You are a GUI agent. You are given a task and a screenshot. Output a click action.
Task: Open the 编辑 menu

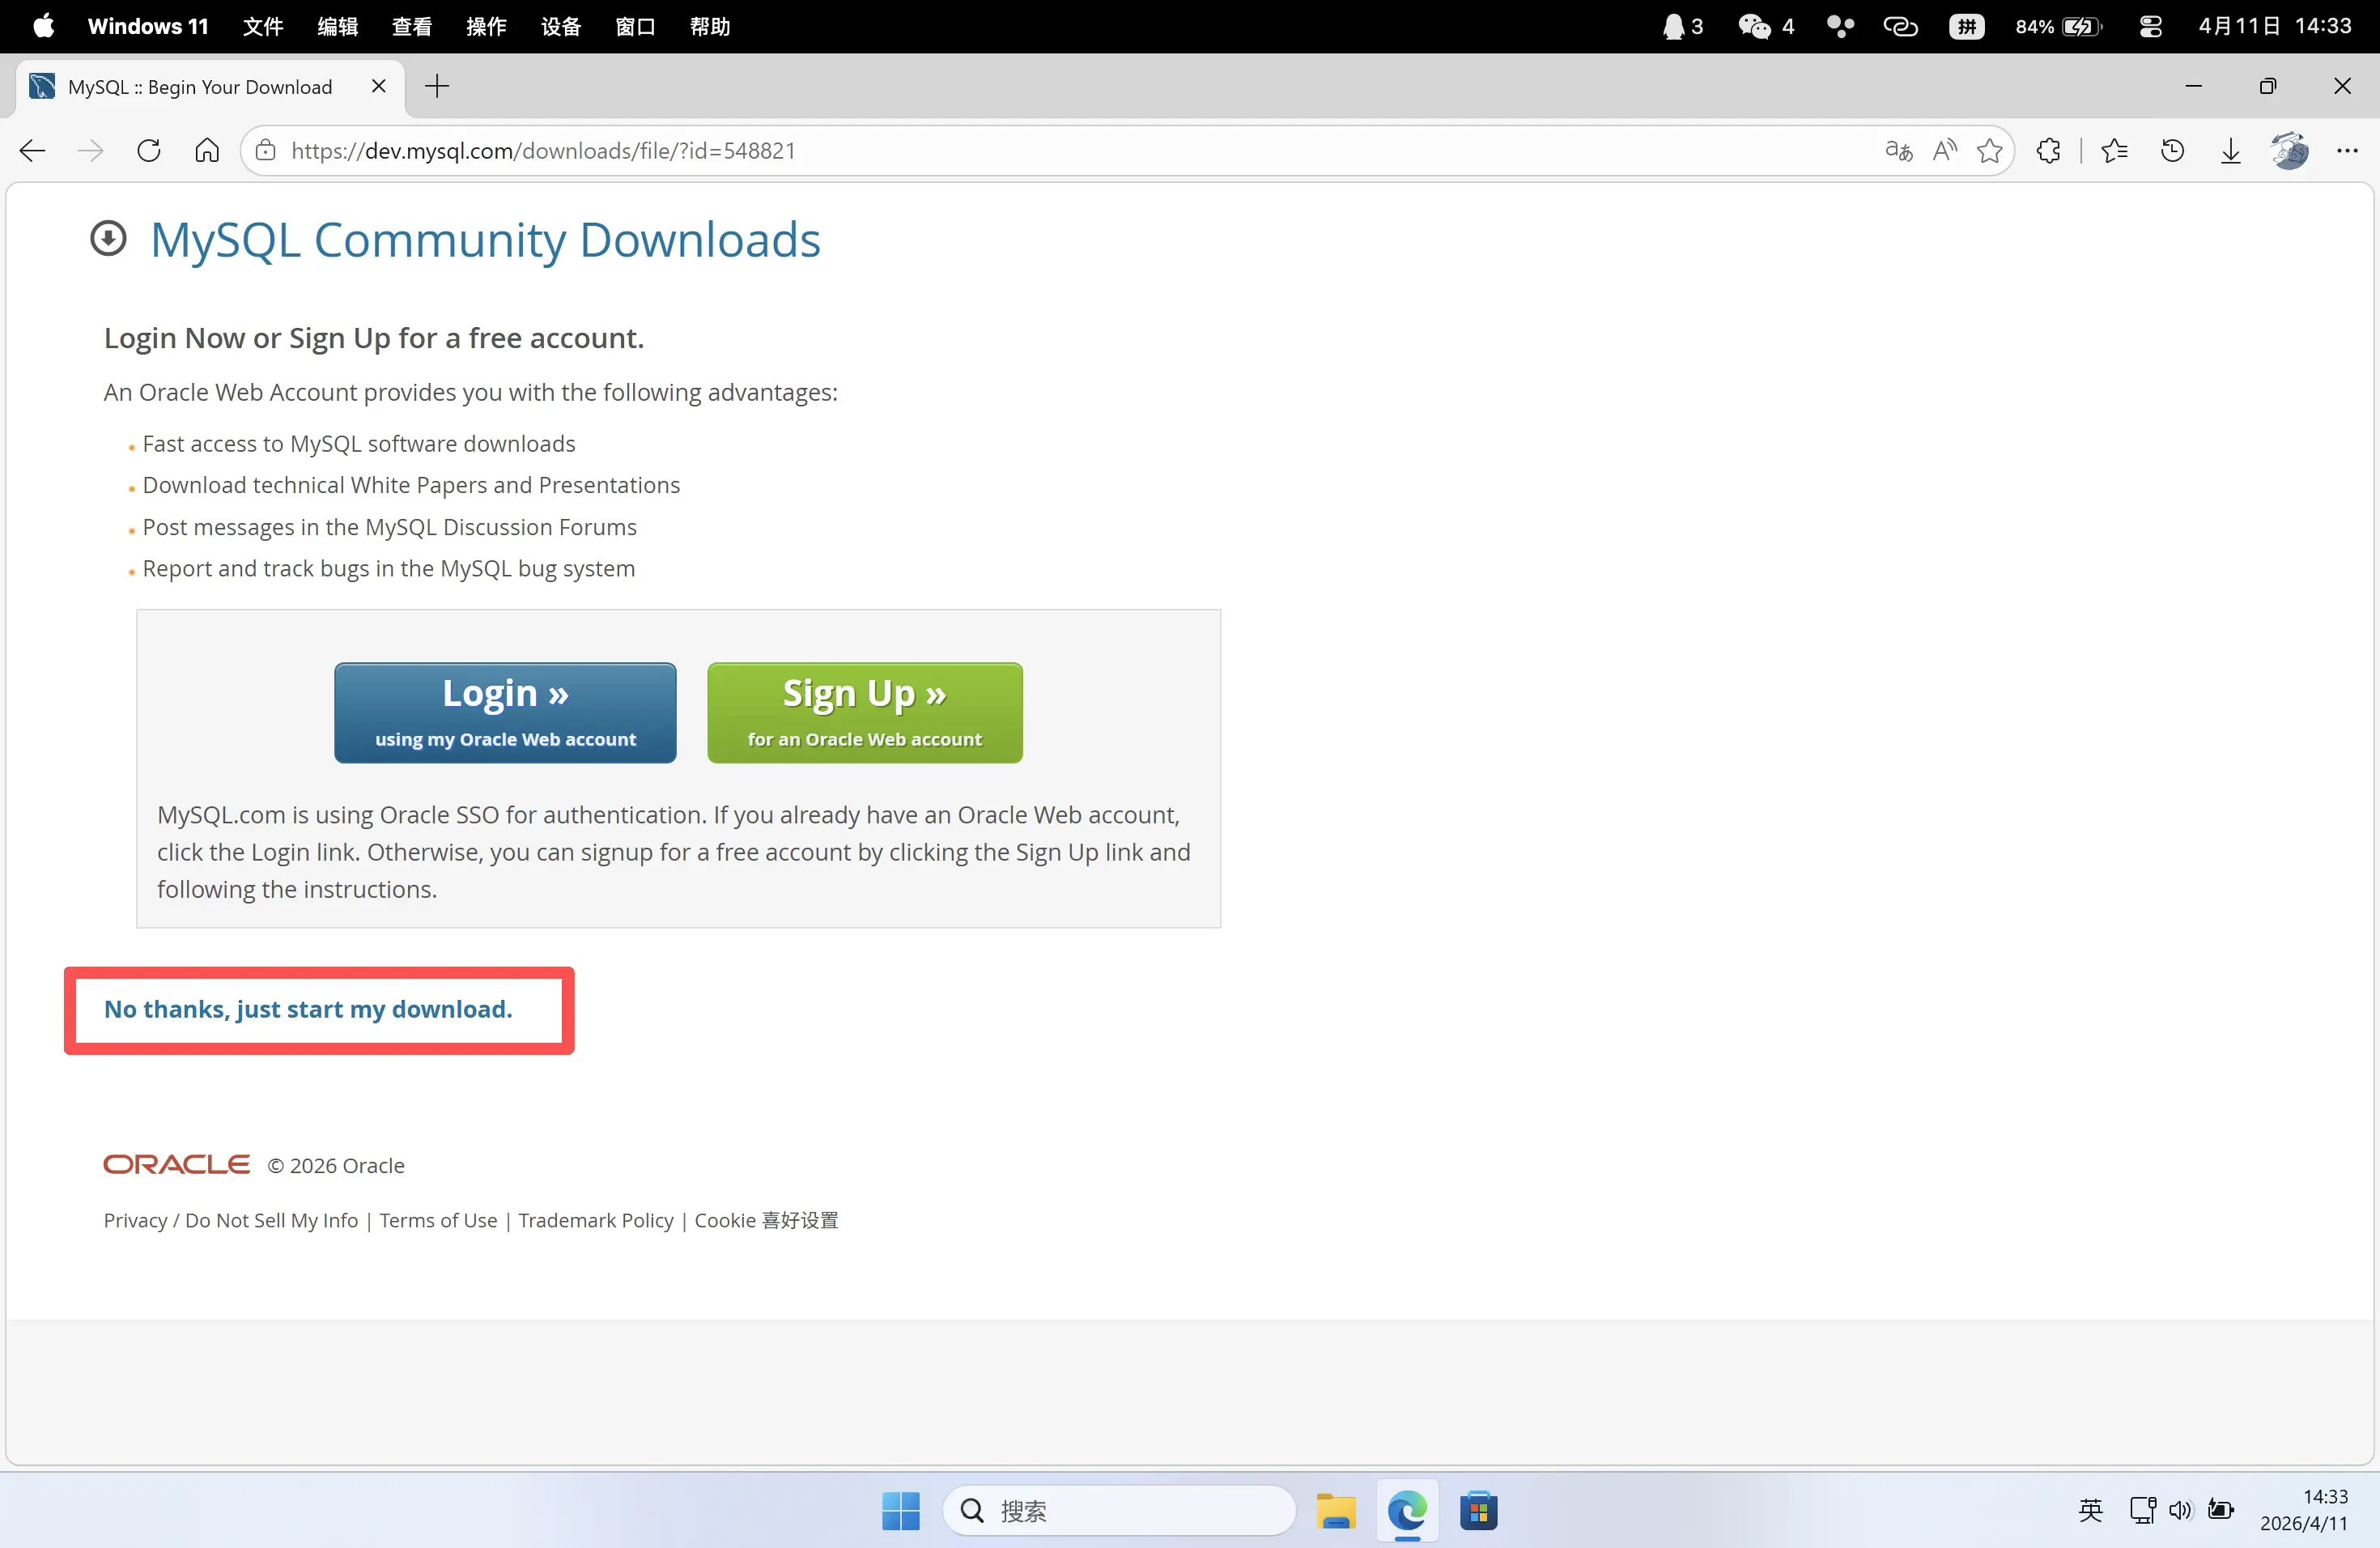[x=337, y=26]
